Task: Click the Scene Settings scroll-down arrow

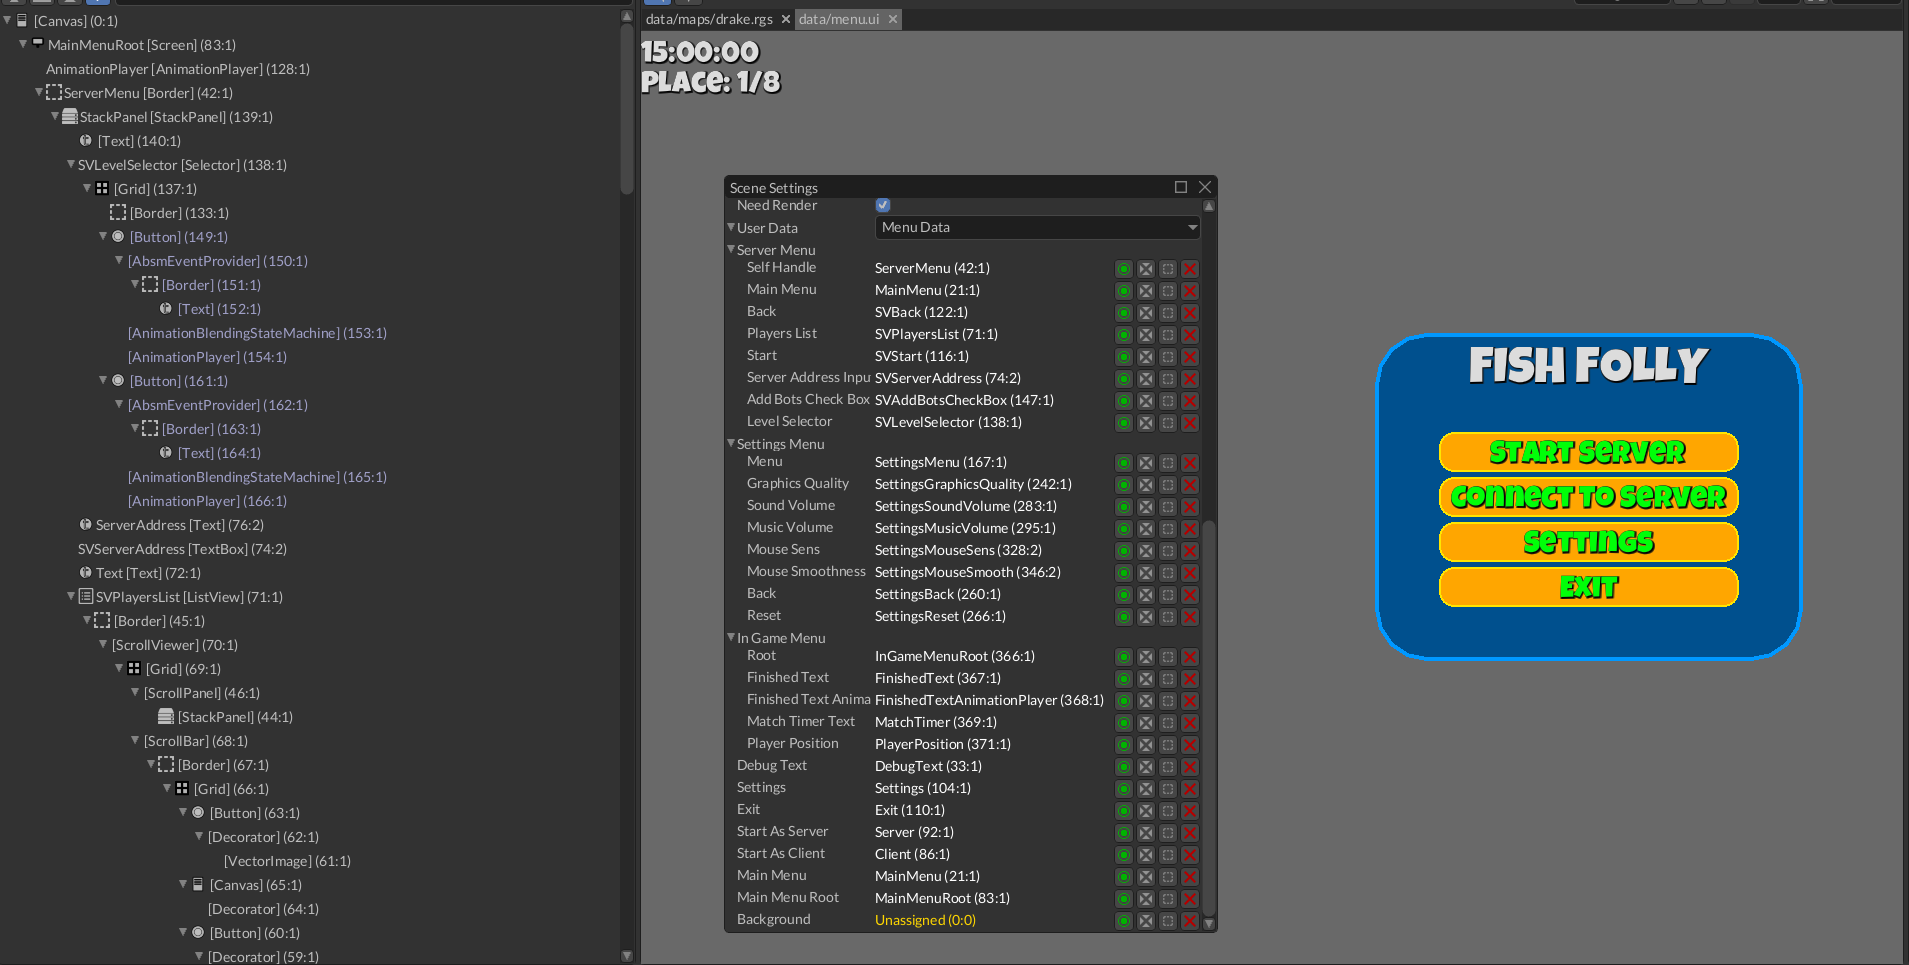Action: (1209, 924)
